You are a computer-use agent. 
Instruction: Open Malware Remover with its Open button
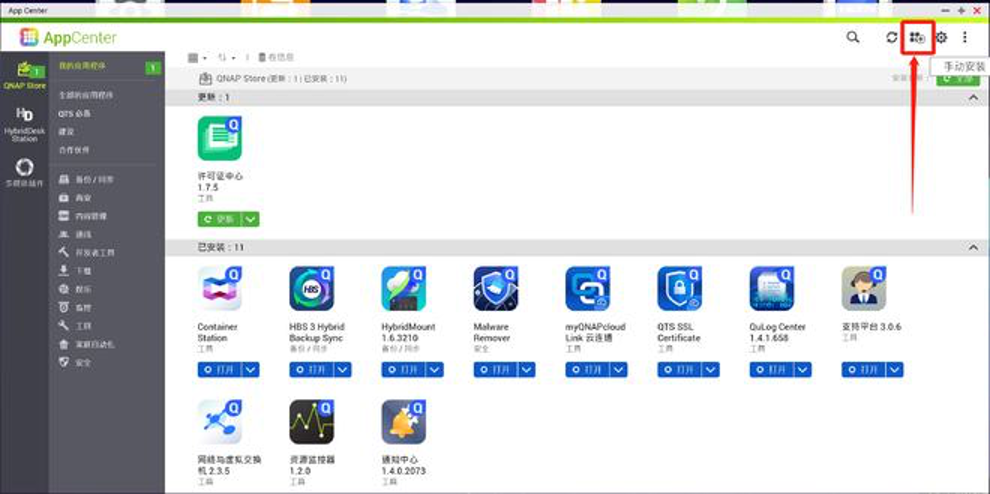coord(496,370)
